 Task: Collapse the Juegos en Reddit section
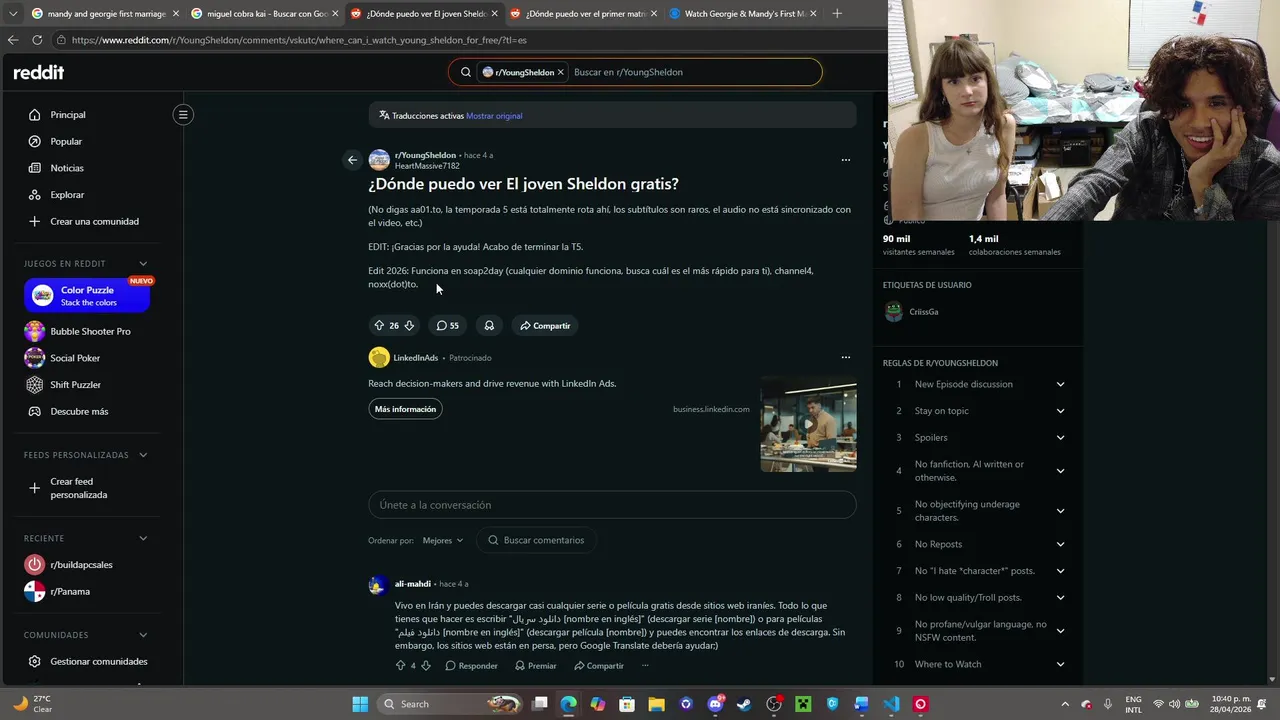coord(143,264)
